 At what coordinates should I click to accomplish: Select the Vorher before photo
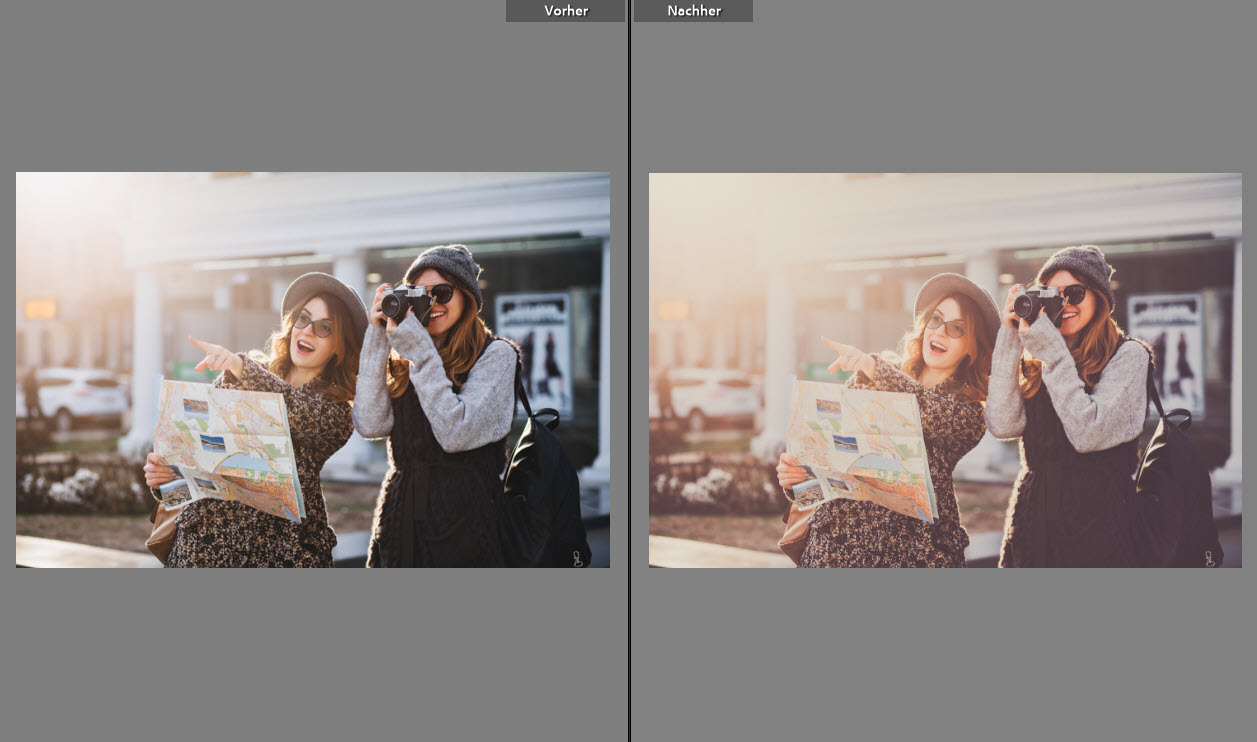313,370
